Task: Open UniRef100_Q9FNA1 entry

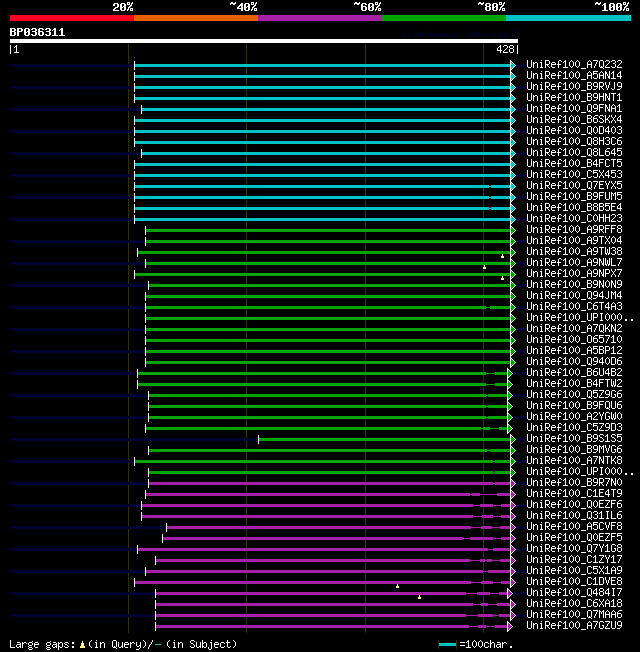Action: [x=574, y=109]
